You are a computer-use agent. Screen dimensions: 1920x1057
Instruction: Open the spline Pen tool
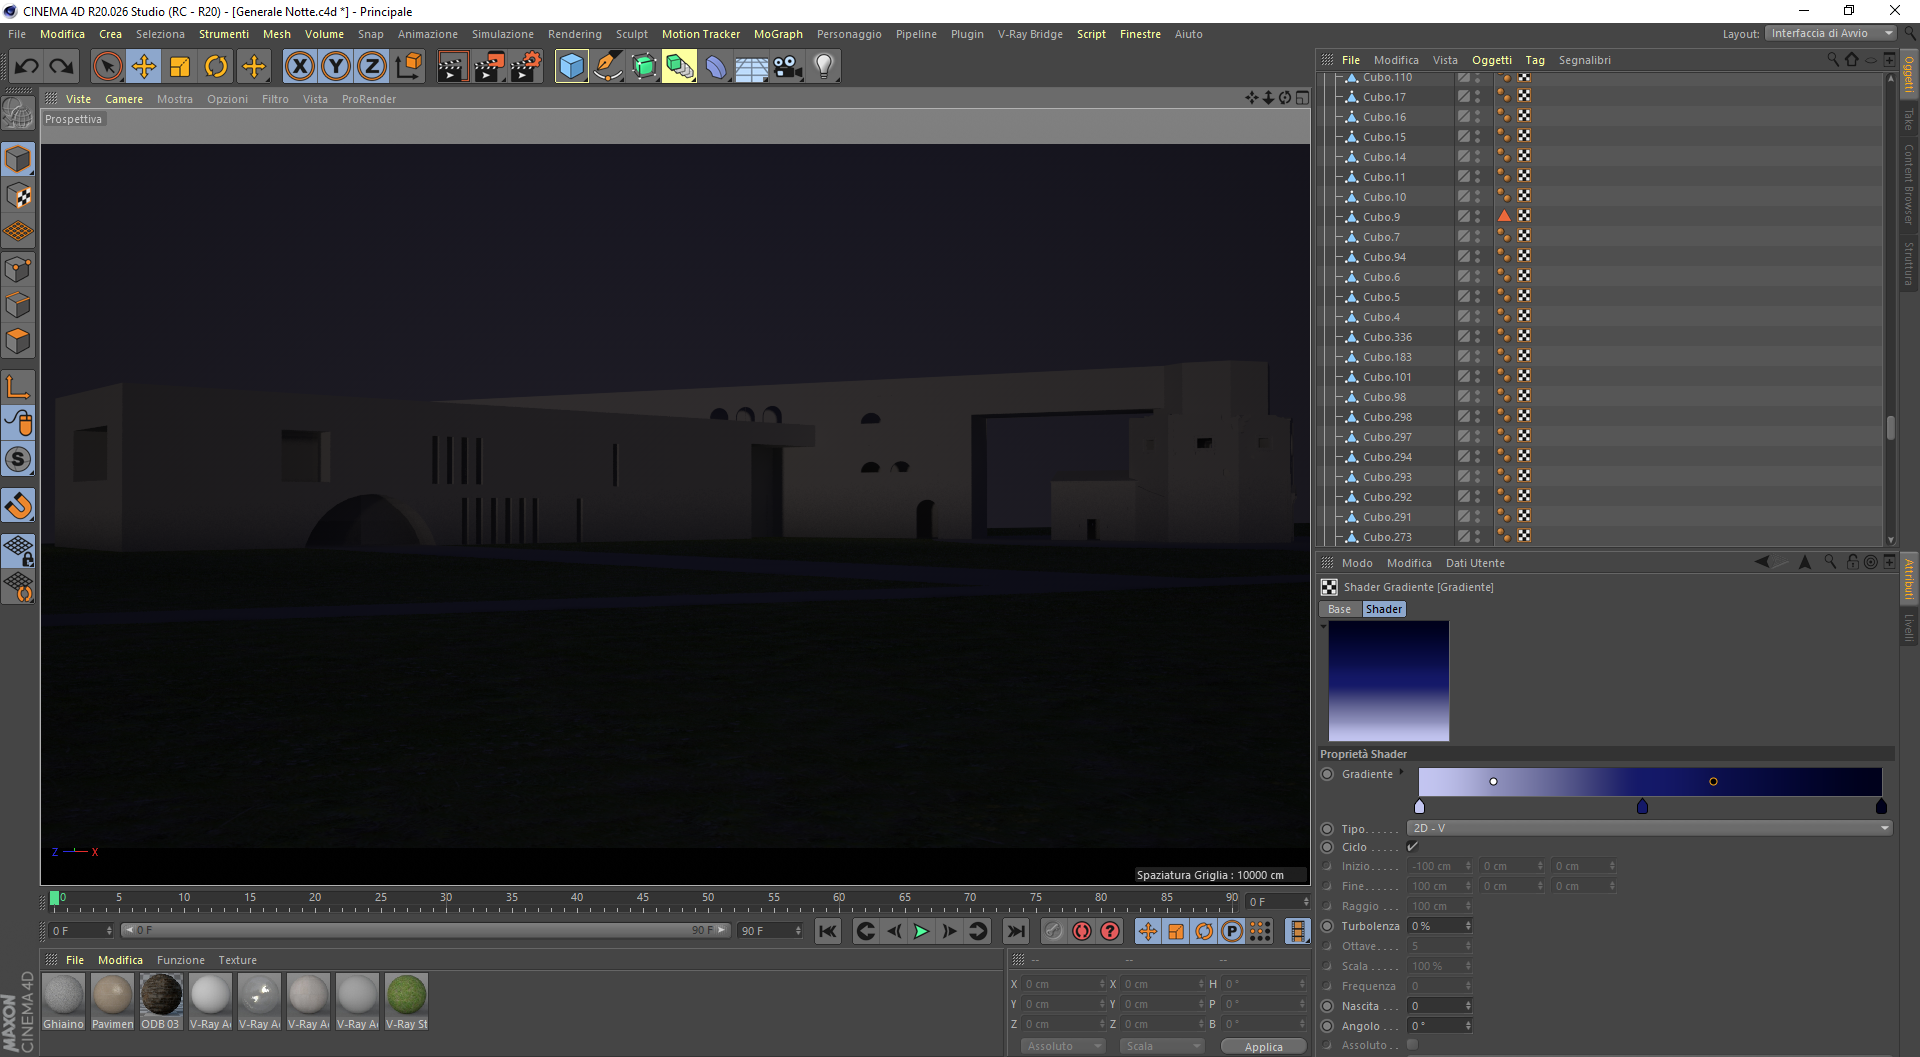(x=607, y=67)
